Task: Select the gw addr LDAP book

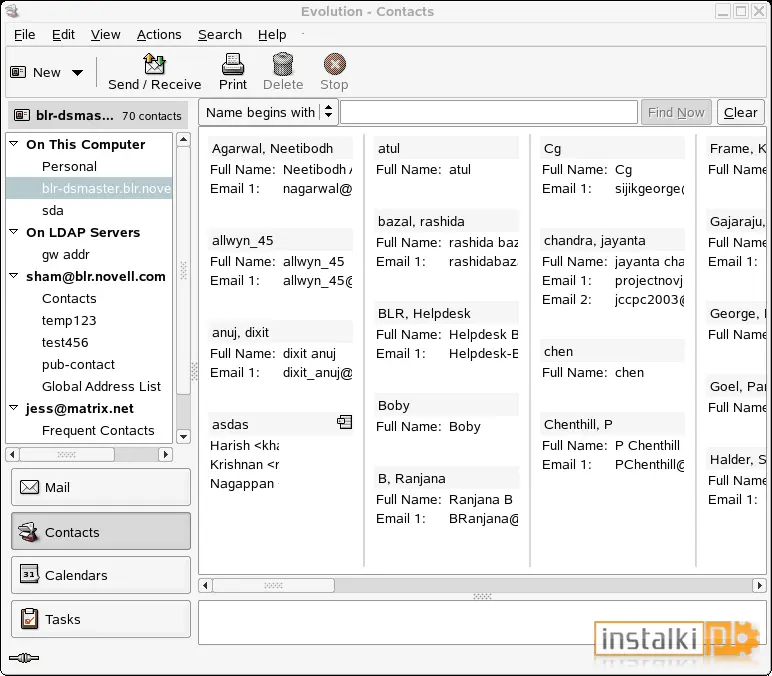Action: (x=65, y=255)
